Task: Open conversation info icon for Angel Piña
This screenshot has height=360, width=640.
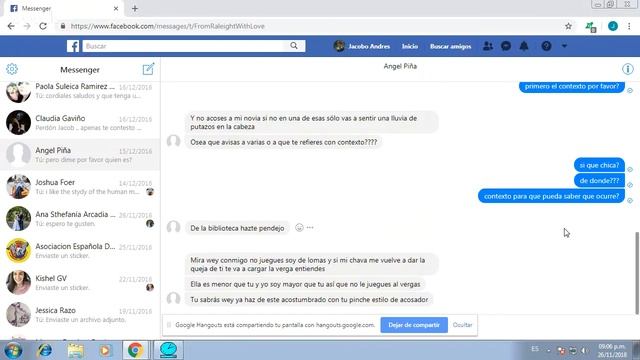Action: click(627, 69)
